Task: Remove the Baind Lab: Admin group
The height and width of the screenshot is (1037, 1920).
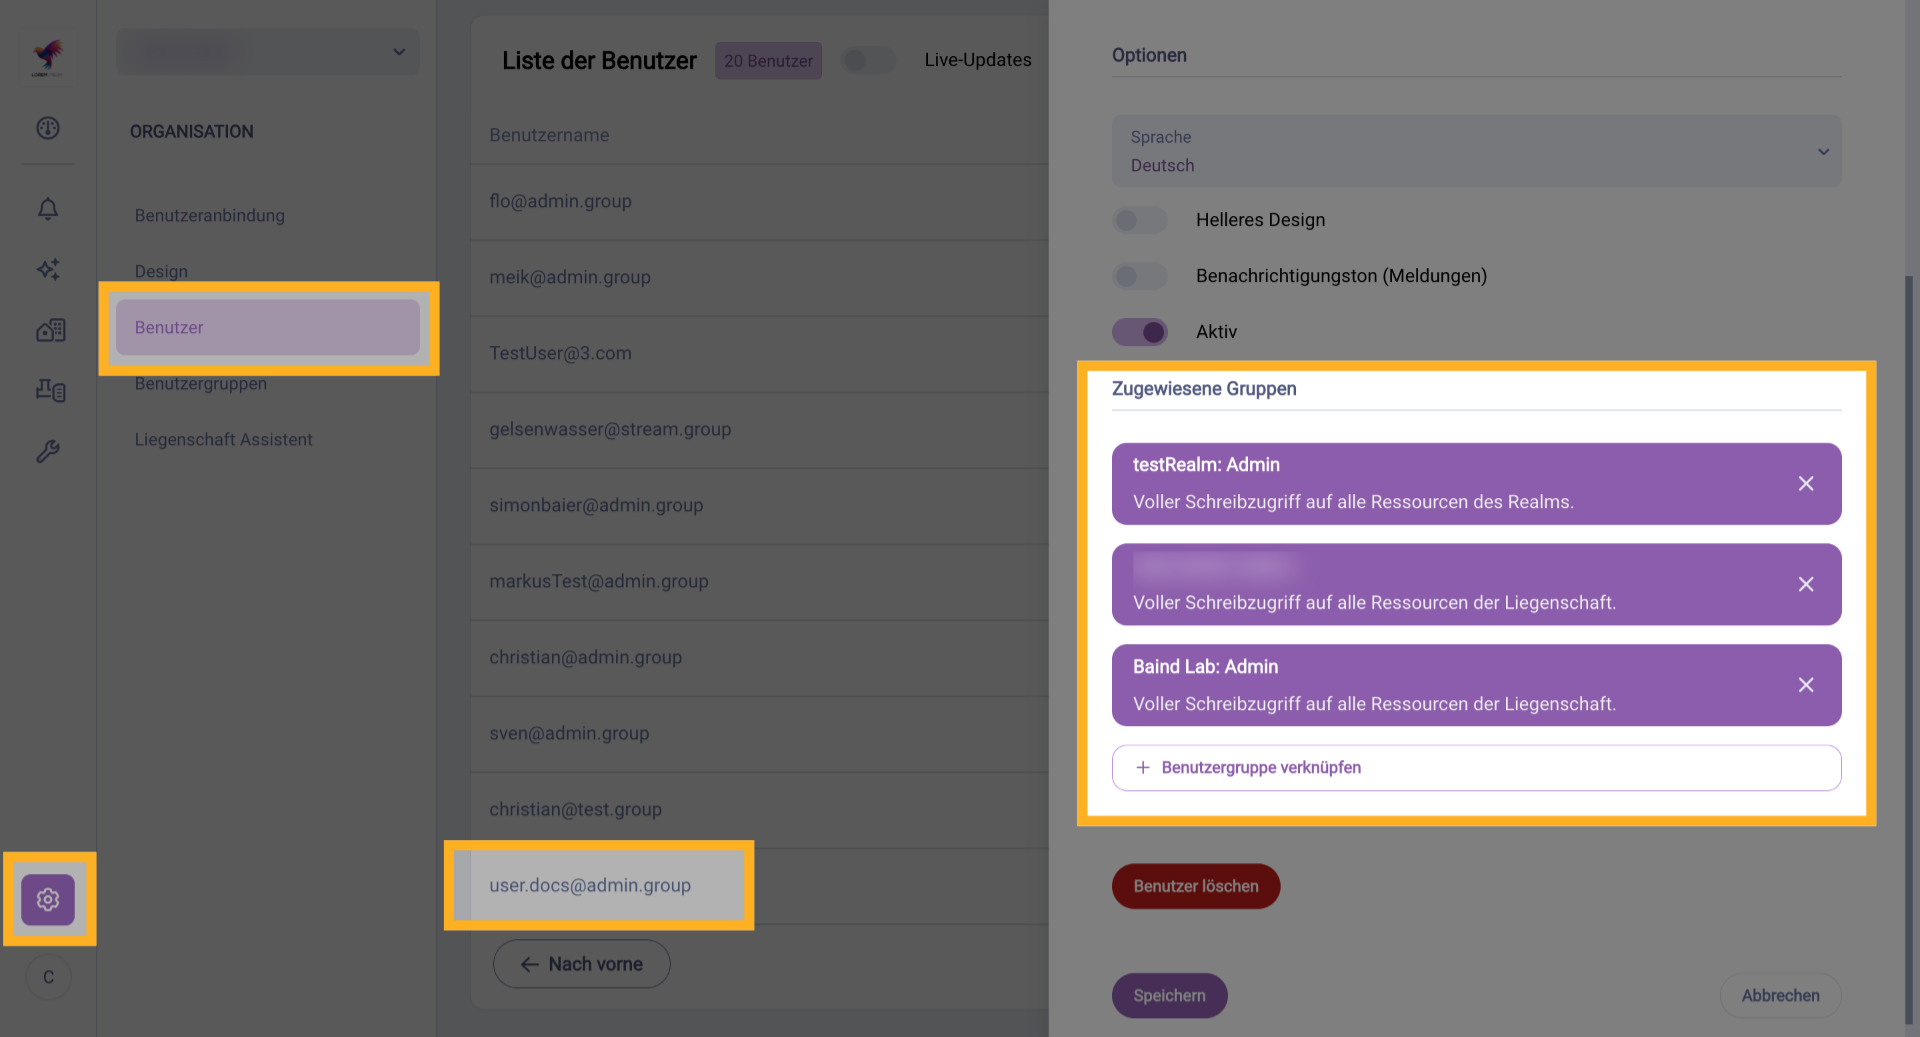Action: tap(1806, 685)
